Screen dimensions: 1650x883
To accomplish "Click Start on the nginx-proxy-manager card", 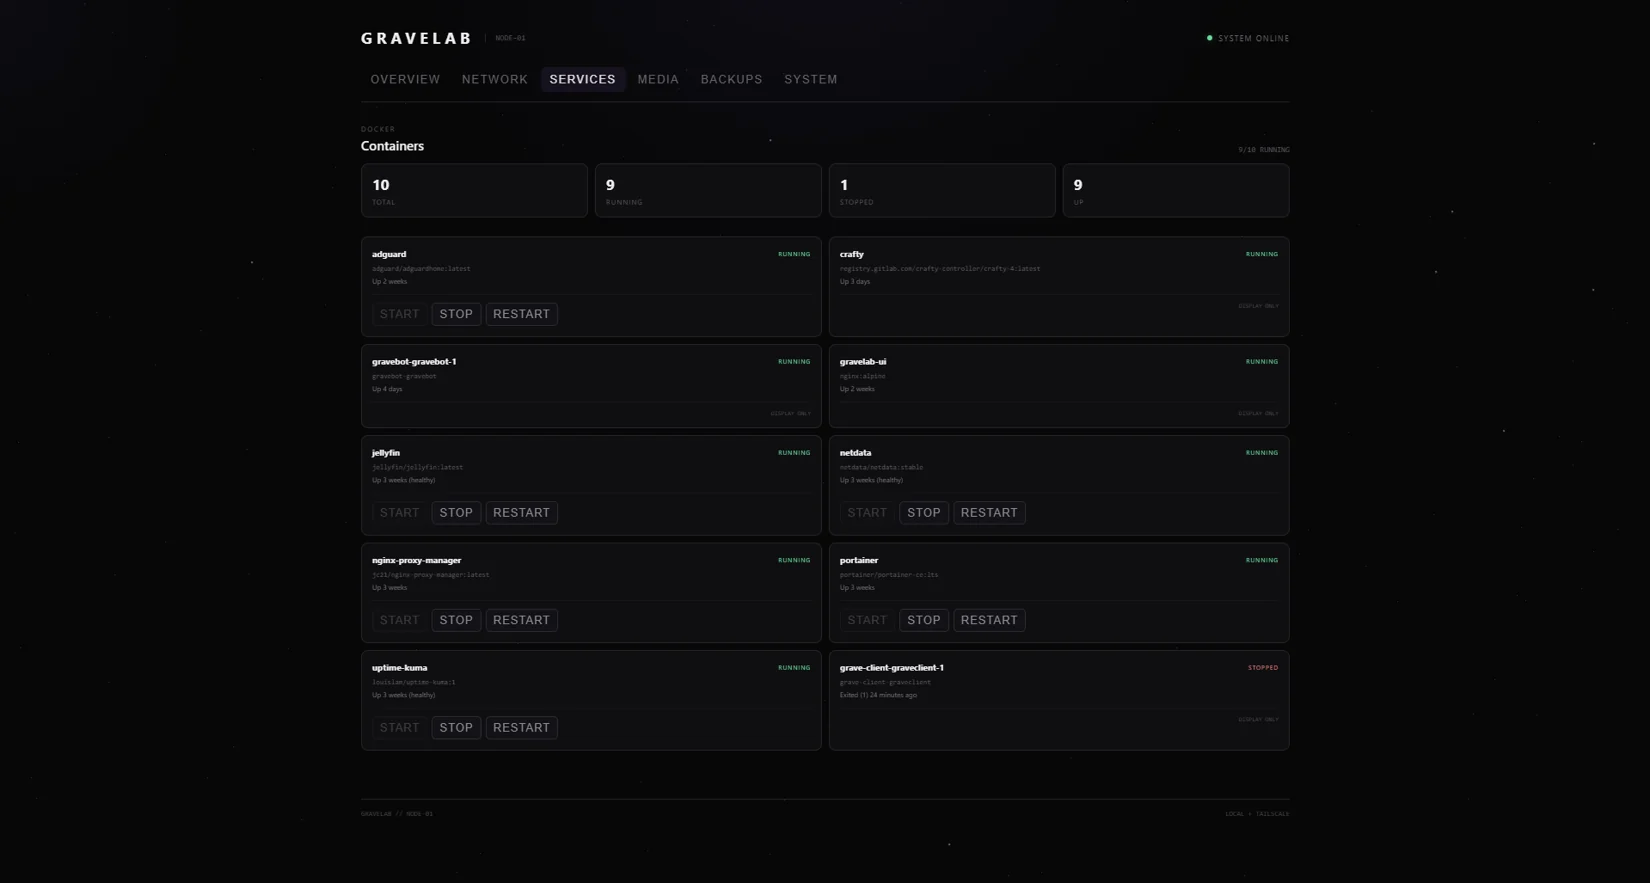I will 400,620.
